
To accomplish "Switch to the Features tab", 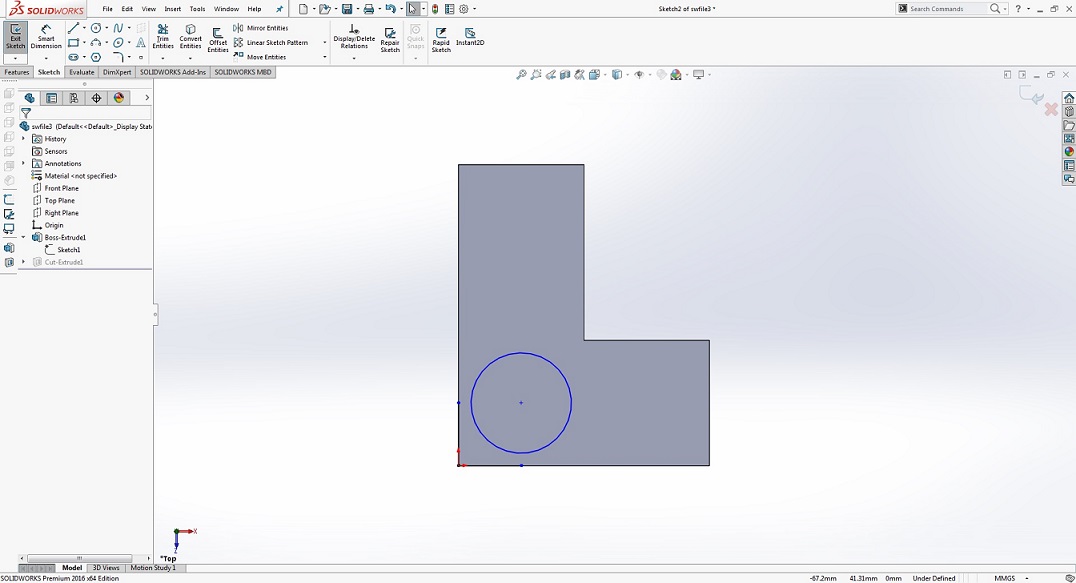I will tap(16, 72).
